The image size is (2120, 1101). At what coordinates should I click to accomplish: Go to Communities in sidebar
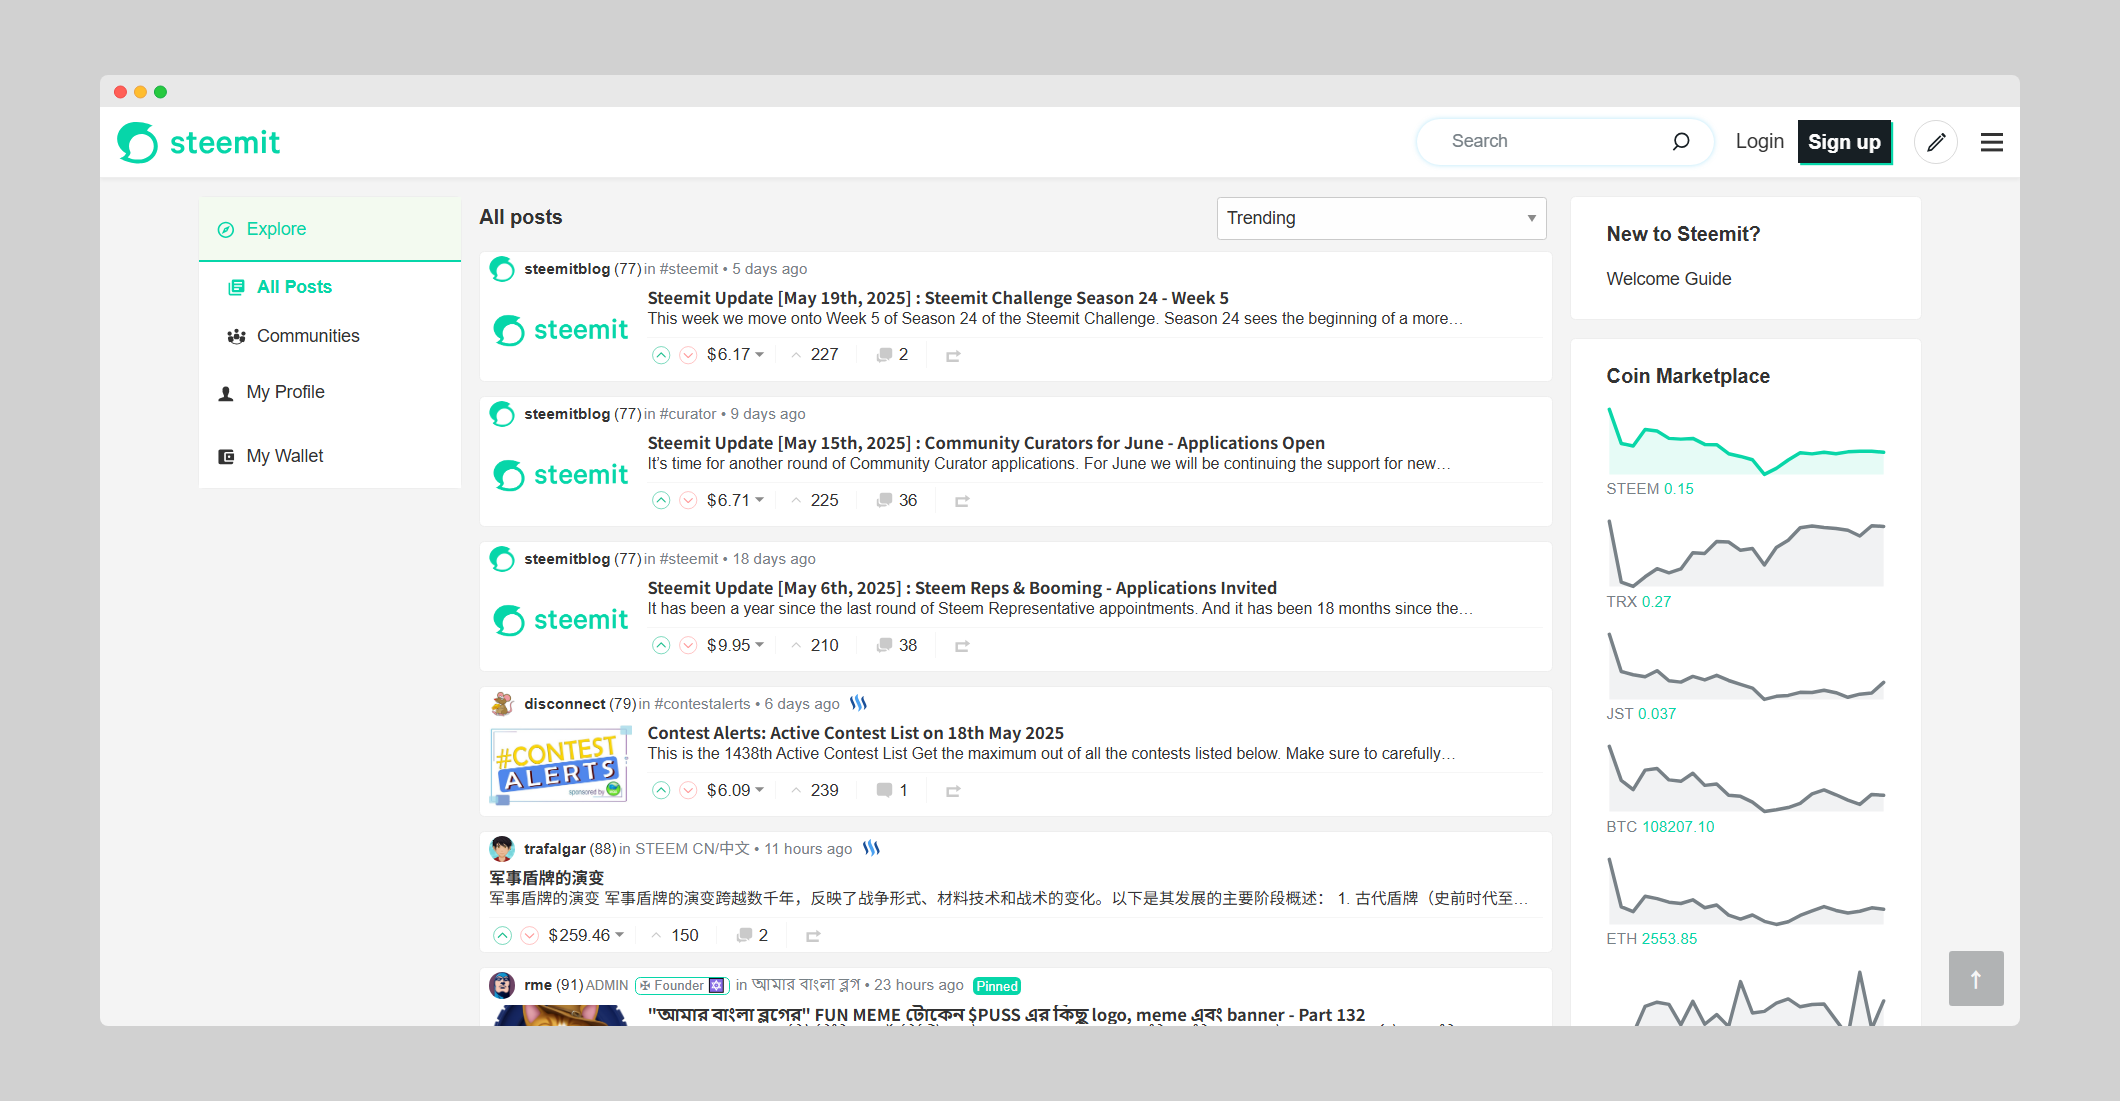(x=307, y=336)
